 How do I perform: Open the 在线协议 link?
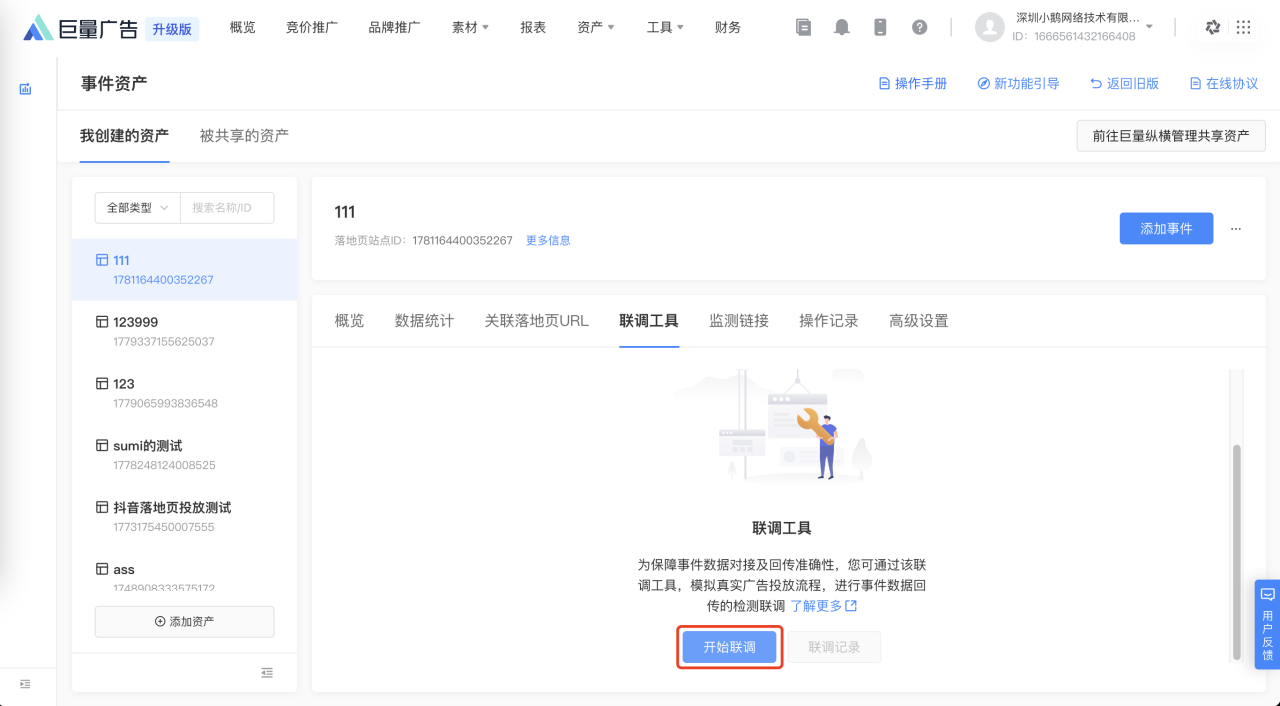(x=1224, y=84)
